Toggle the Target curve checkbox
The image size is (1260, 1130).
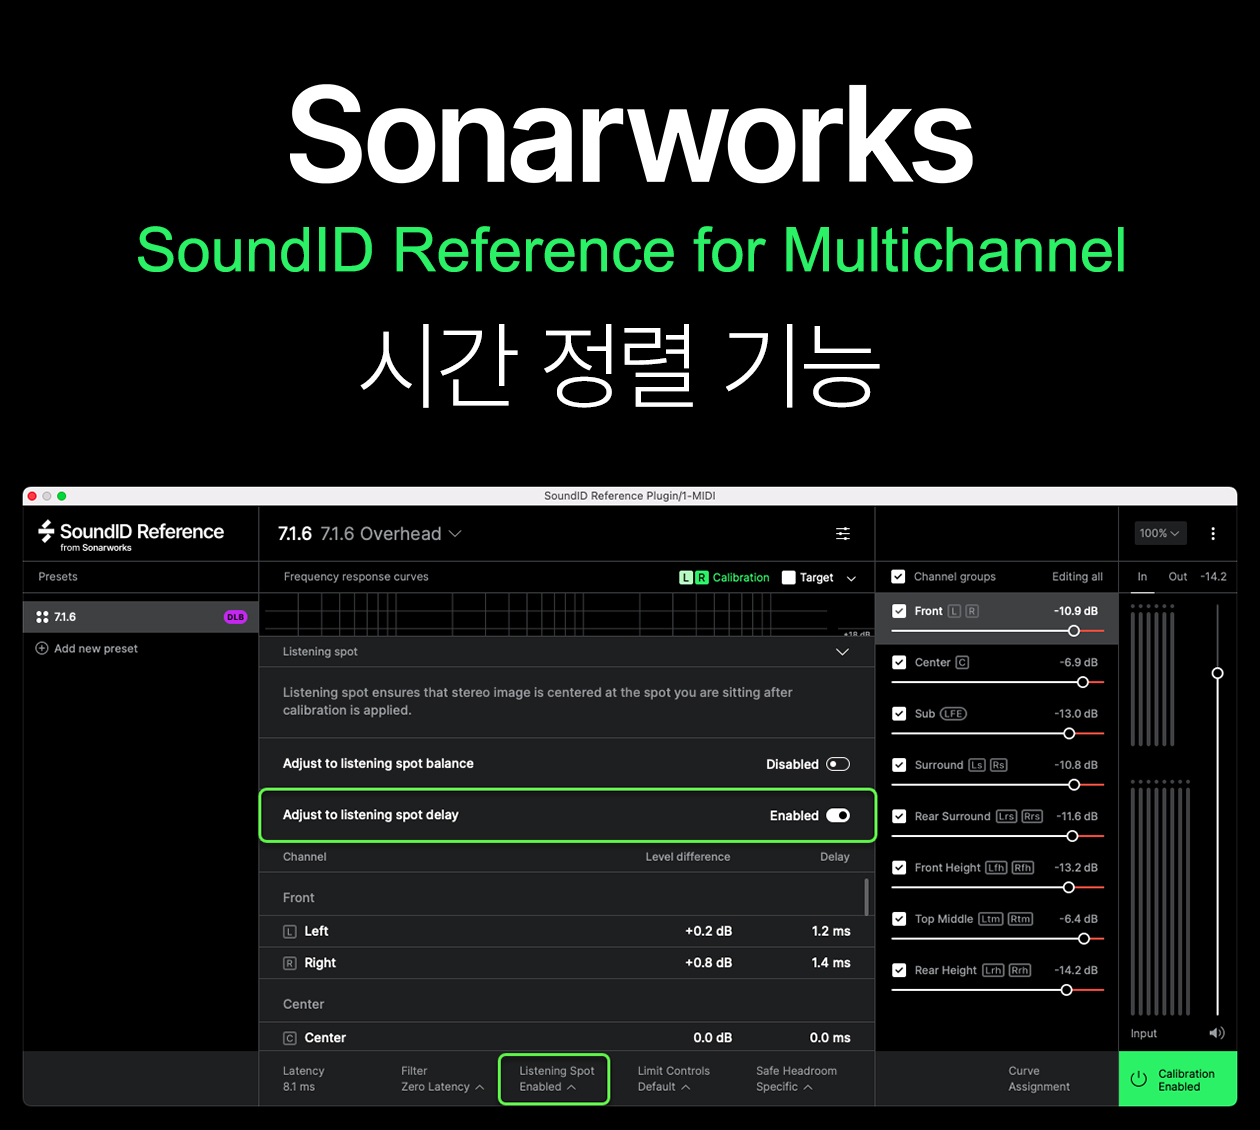coord(789,578)
